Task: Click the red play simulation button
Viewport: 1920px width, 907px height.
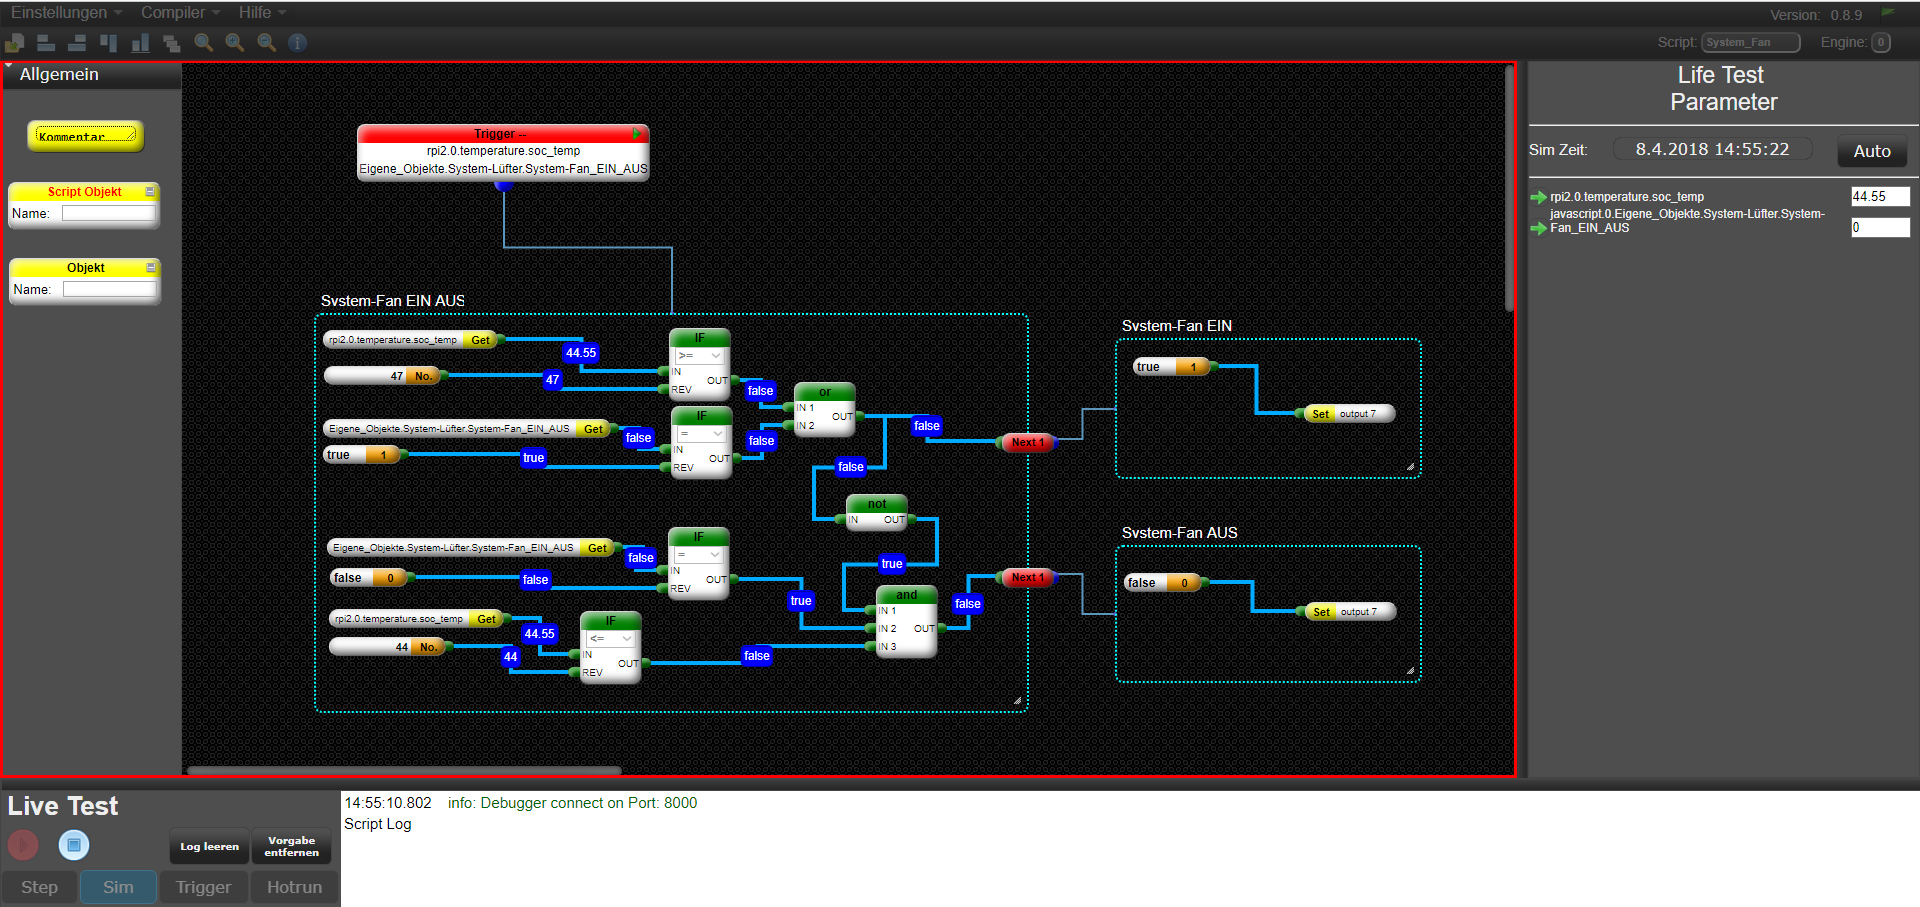Action: pyautogui.click(x=23, y=845)
